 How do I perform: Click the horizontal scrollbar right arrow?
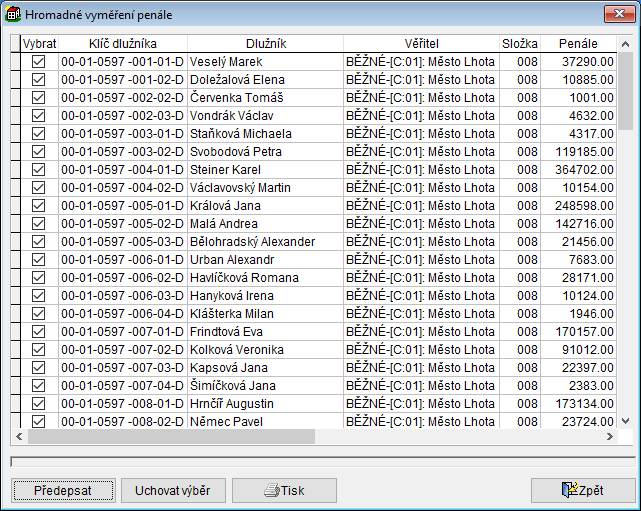(x=609, y=437)
